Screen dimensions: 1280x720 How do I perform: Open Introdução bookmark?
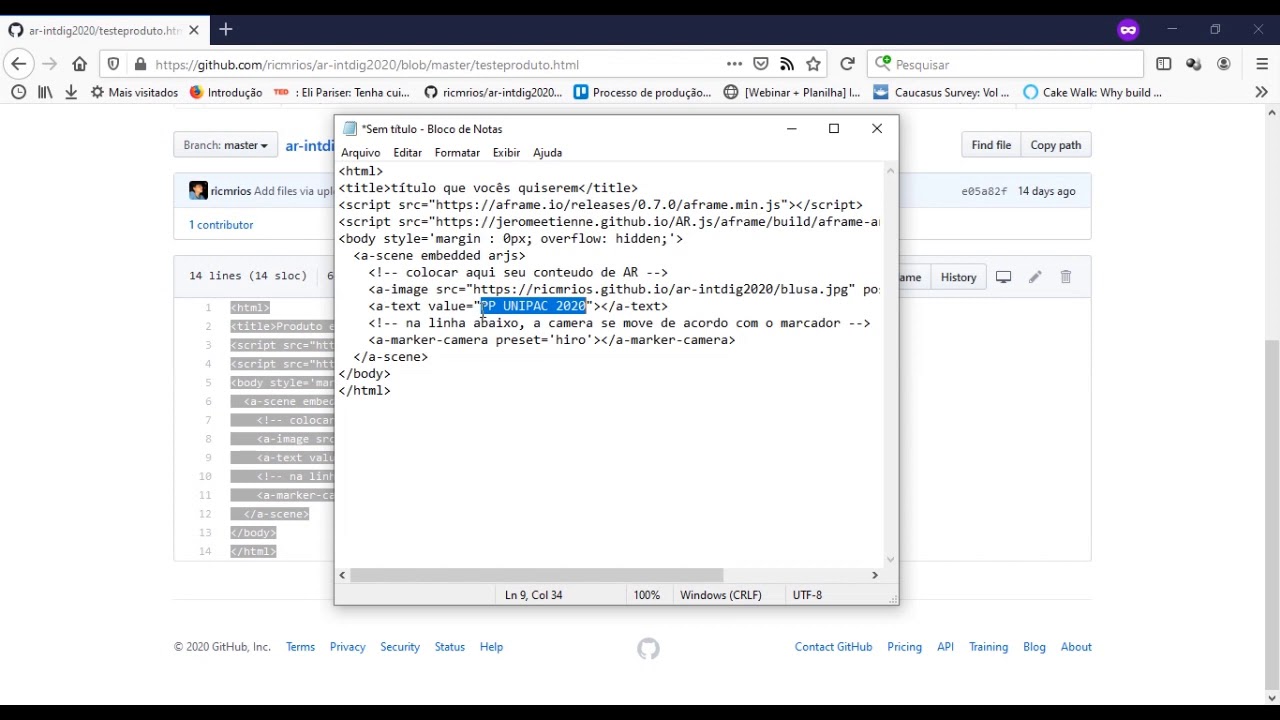click(x=226, y=92)
